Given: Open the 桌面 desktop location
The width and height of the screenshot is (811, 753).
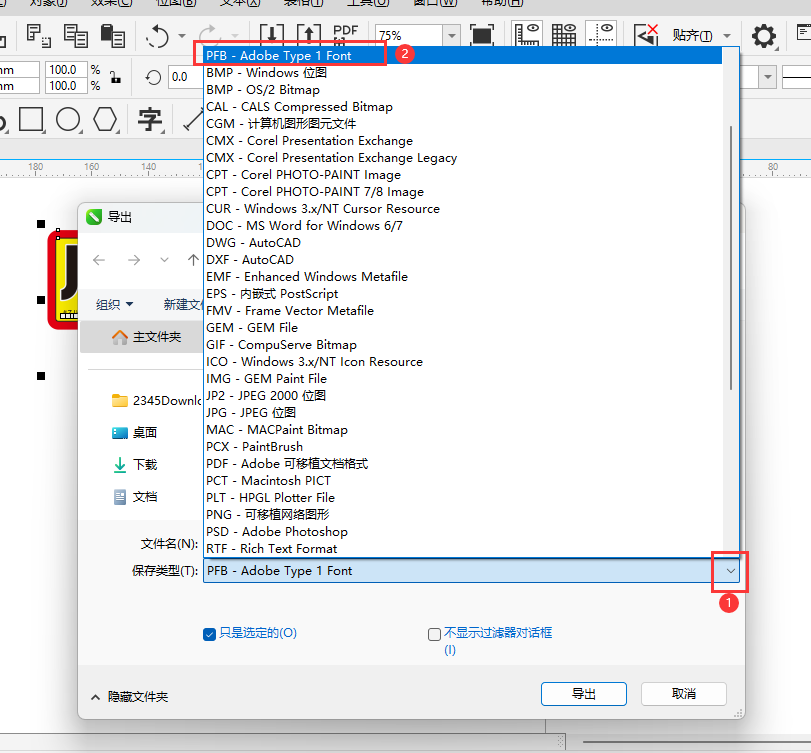Looking at the screenshot, I should pyautogui.click(x=134, y=432).
